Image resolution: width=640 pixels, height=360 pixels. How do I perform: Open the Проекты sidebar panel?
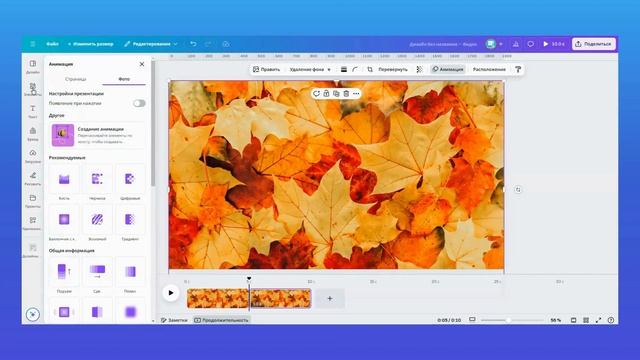(x=33, y=201)
